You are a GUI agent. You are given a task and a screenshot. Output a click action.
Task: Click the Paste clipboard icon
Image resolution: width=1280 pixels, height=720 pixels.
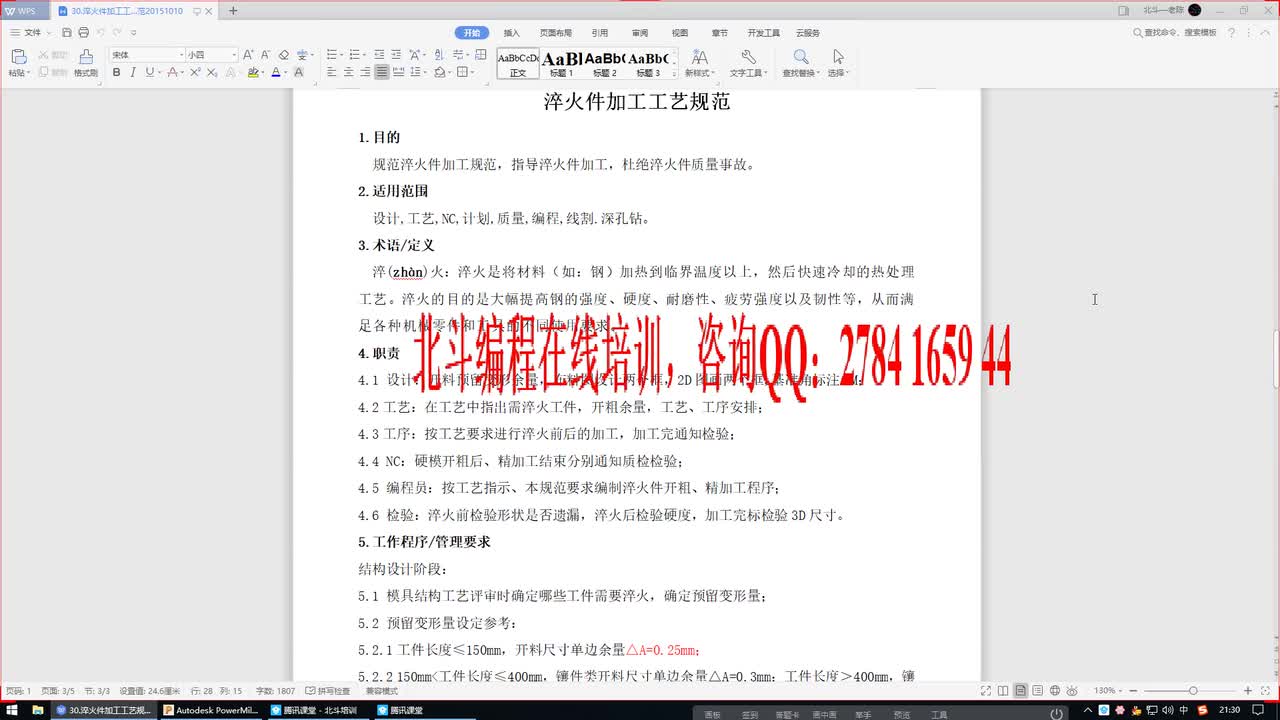pyautogui.click(x=17, y=56)
